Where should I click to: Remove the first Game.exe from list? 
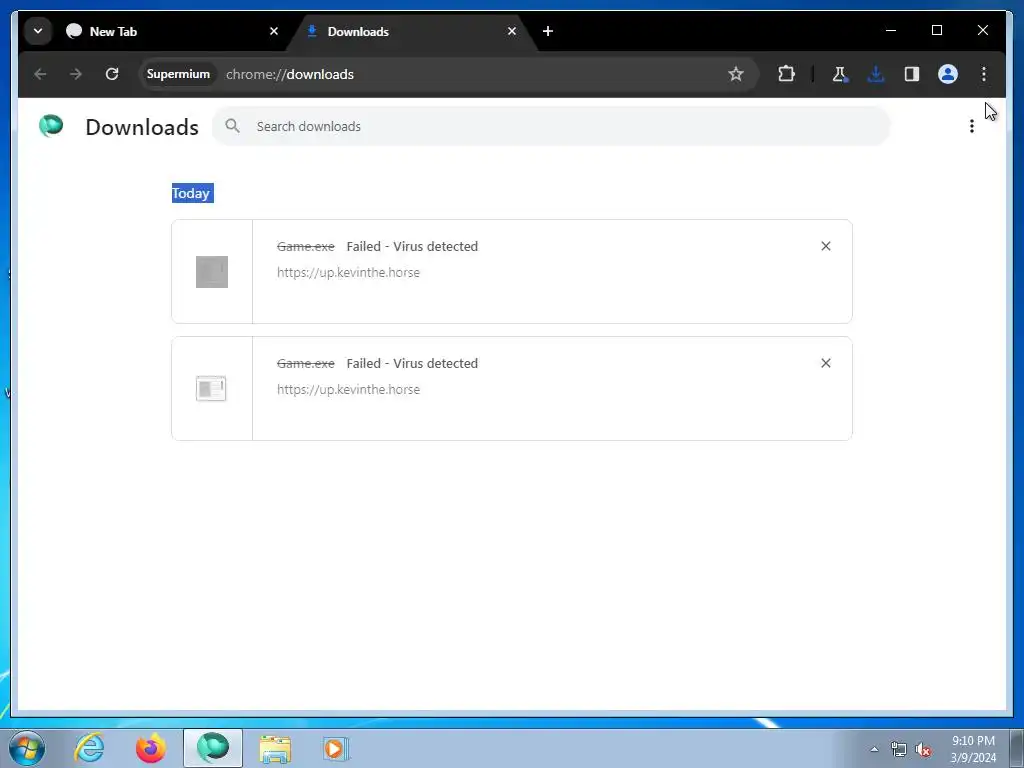click(x=825, y=246)
